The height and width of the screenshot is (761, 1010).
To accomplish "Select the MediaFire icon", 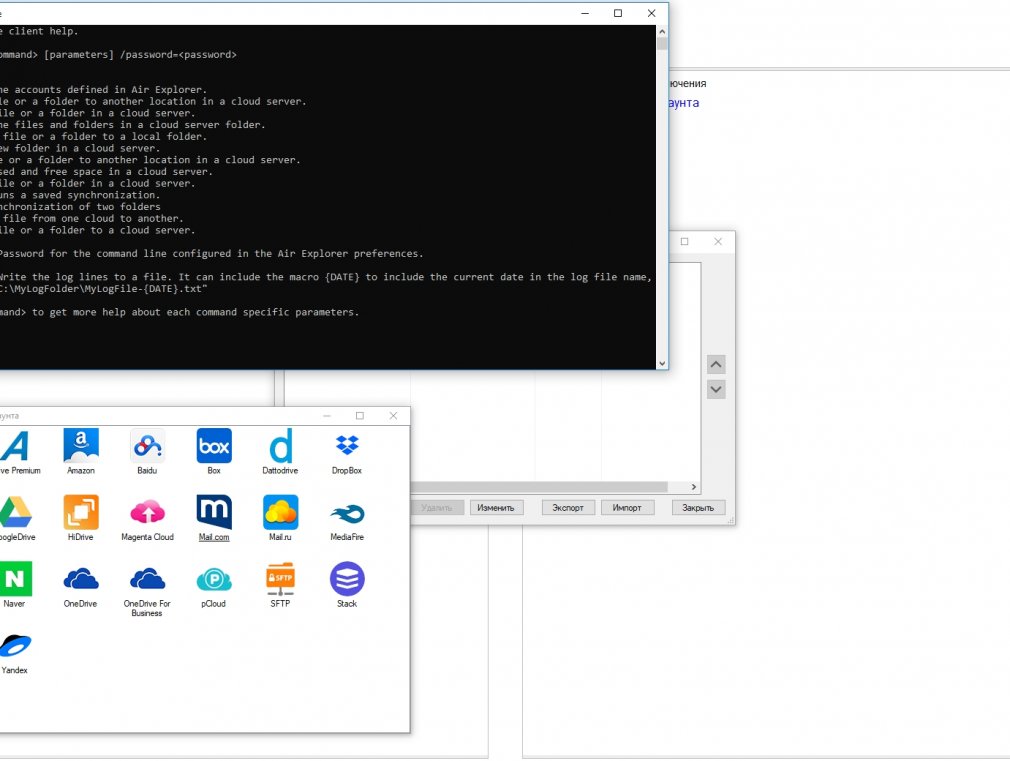I will 347,512.
